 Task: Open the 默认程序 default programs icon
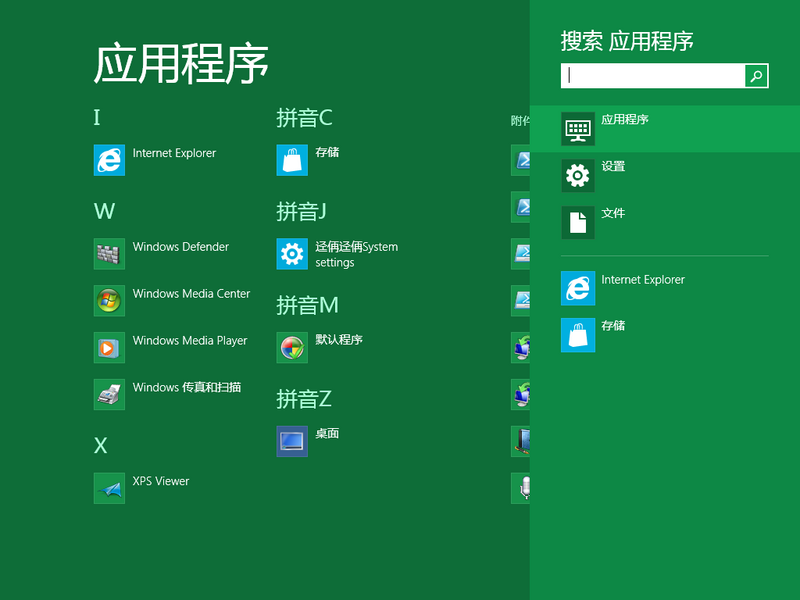click(x=292, y=347)
